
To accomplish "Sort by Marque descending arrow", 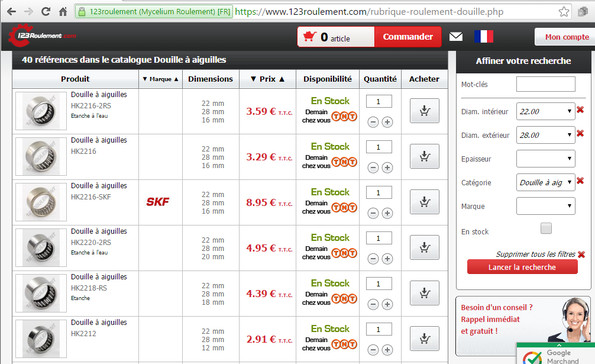I will click(145, 79).
